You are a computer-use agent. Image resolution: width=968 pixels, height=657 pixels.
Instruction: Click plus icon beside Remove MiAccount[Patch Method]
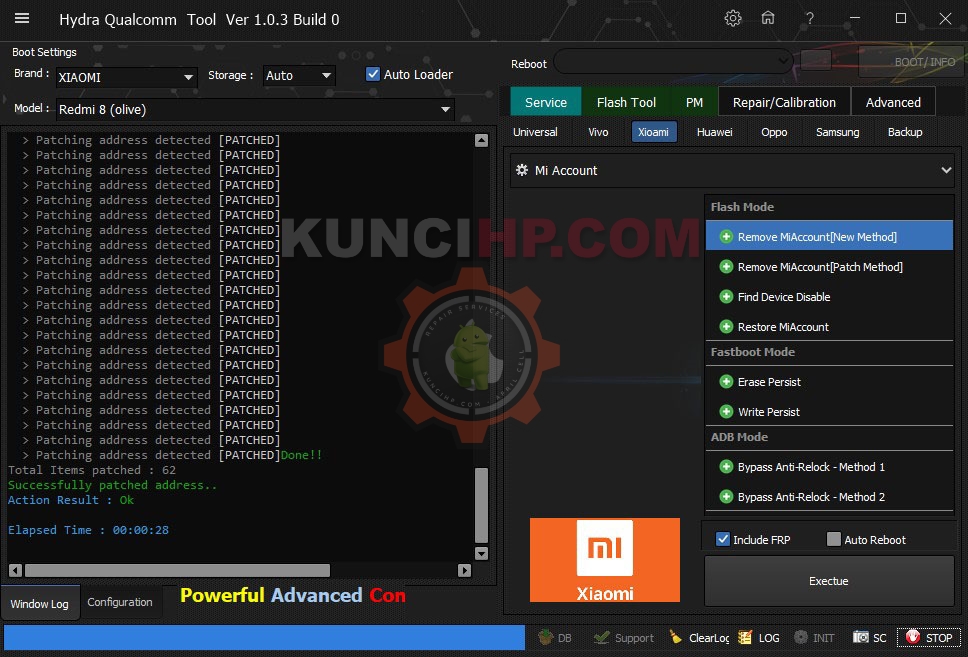click(x=727, y=267)
